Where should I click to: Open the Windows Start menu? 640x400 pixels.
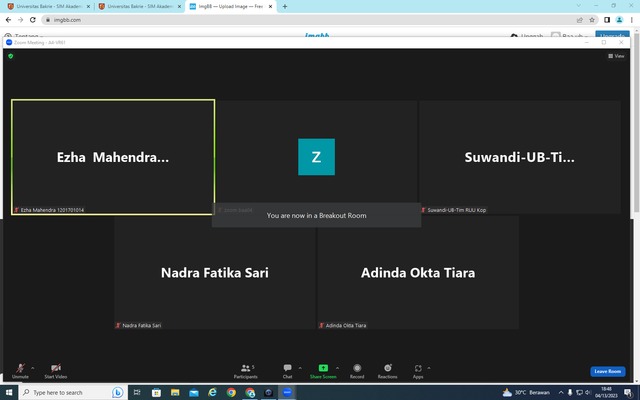point(9,392)
